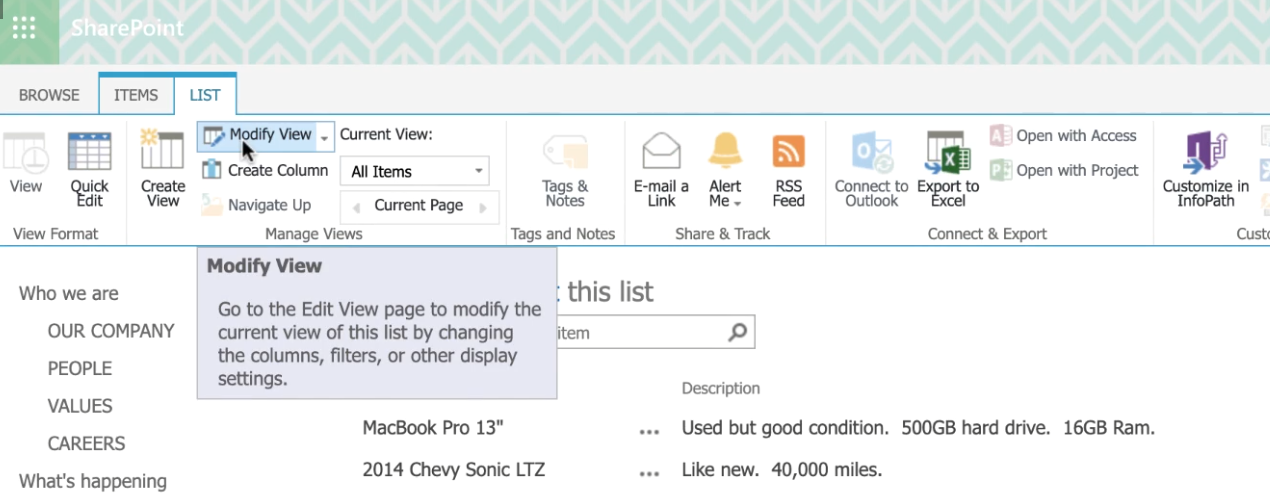Click the search magnifier icon
This screenshot has height=499, width=1270.
(738, 333)
